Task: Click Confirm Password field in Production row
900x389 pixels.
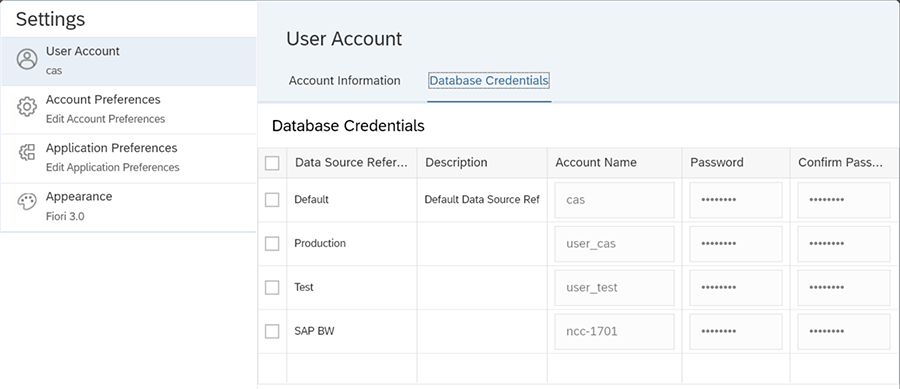Action: point(844,244)
